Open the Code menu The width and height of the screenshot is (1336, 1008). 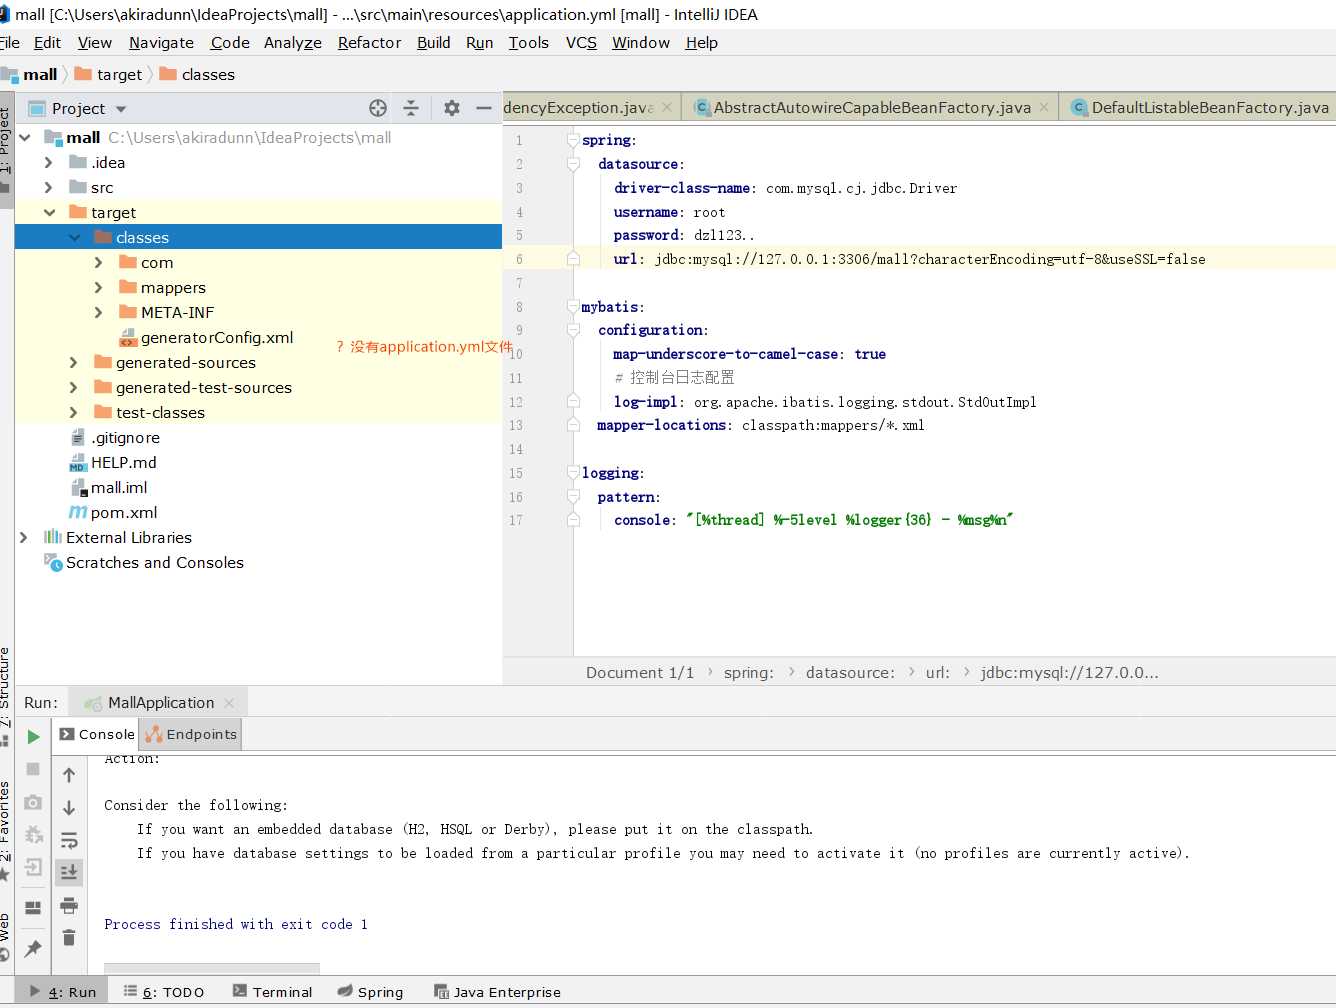click(230, 42)
